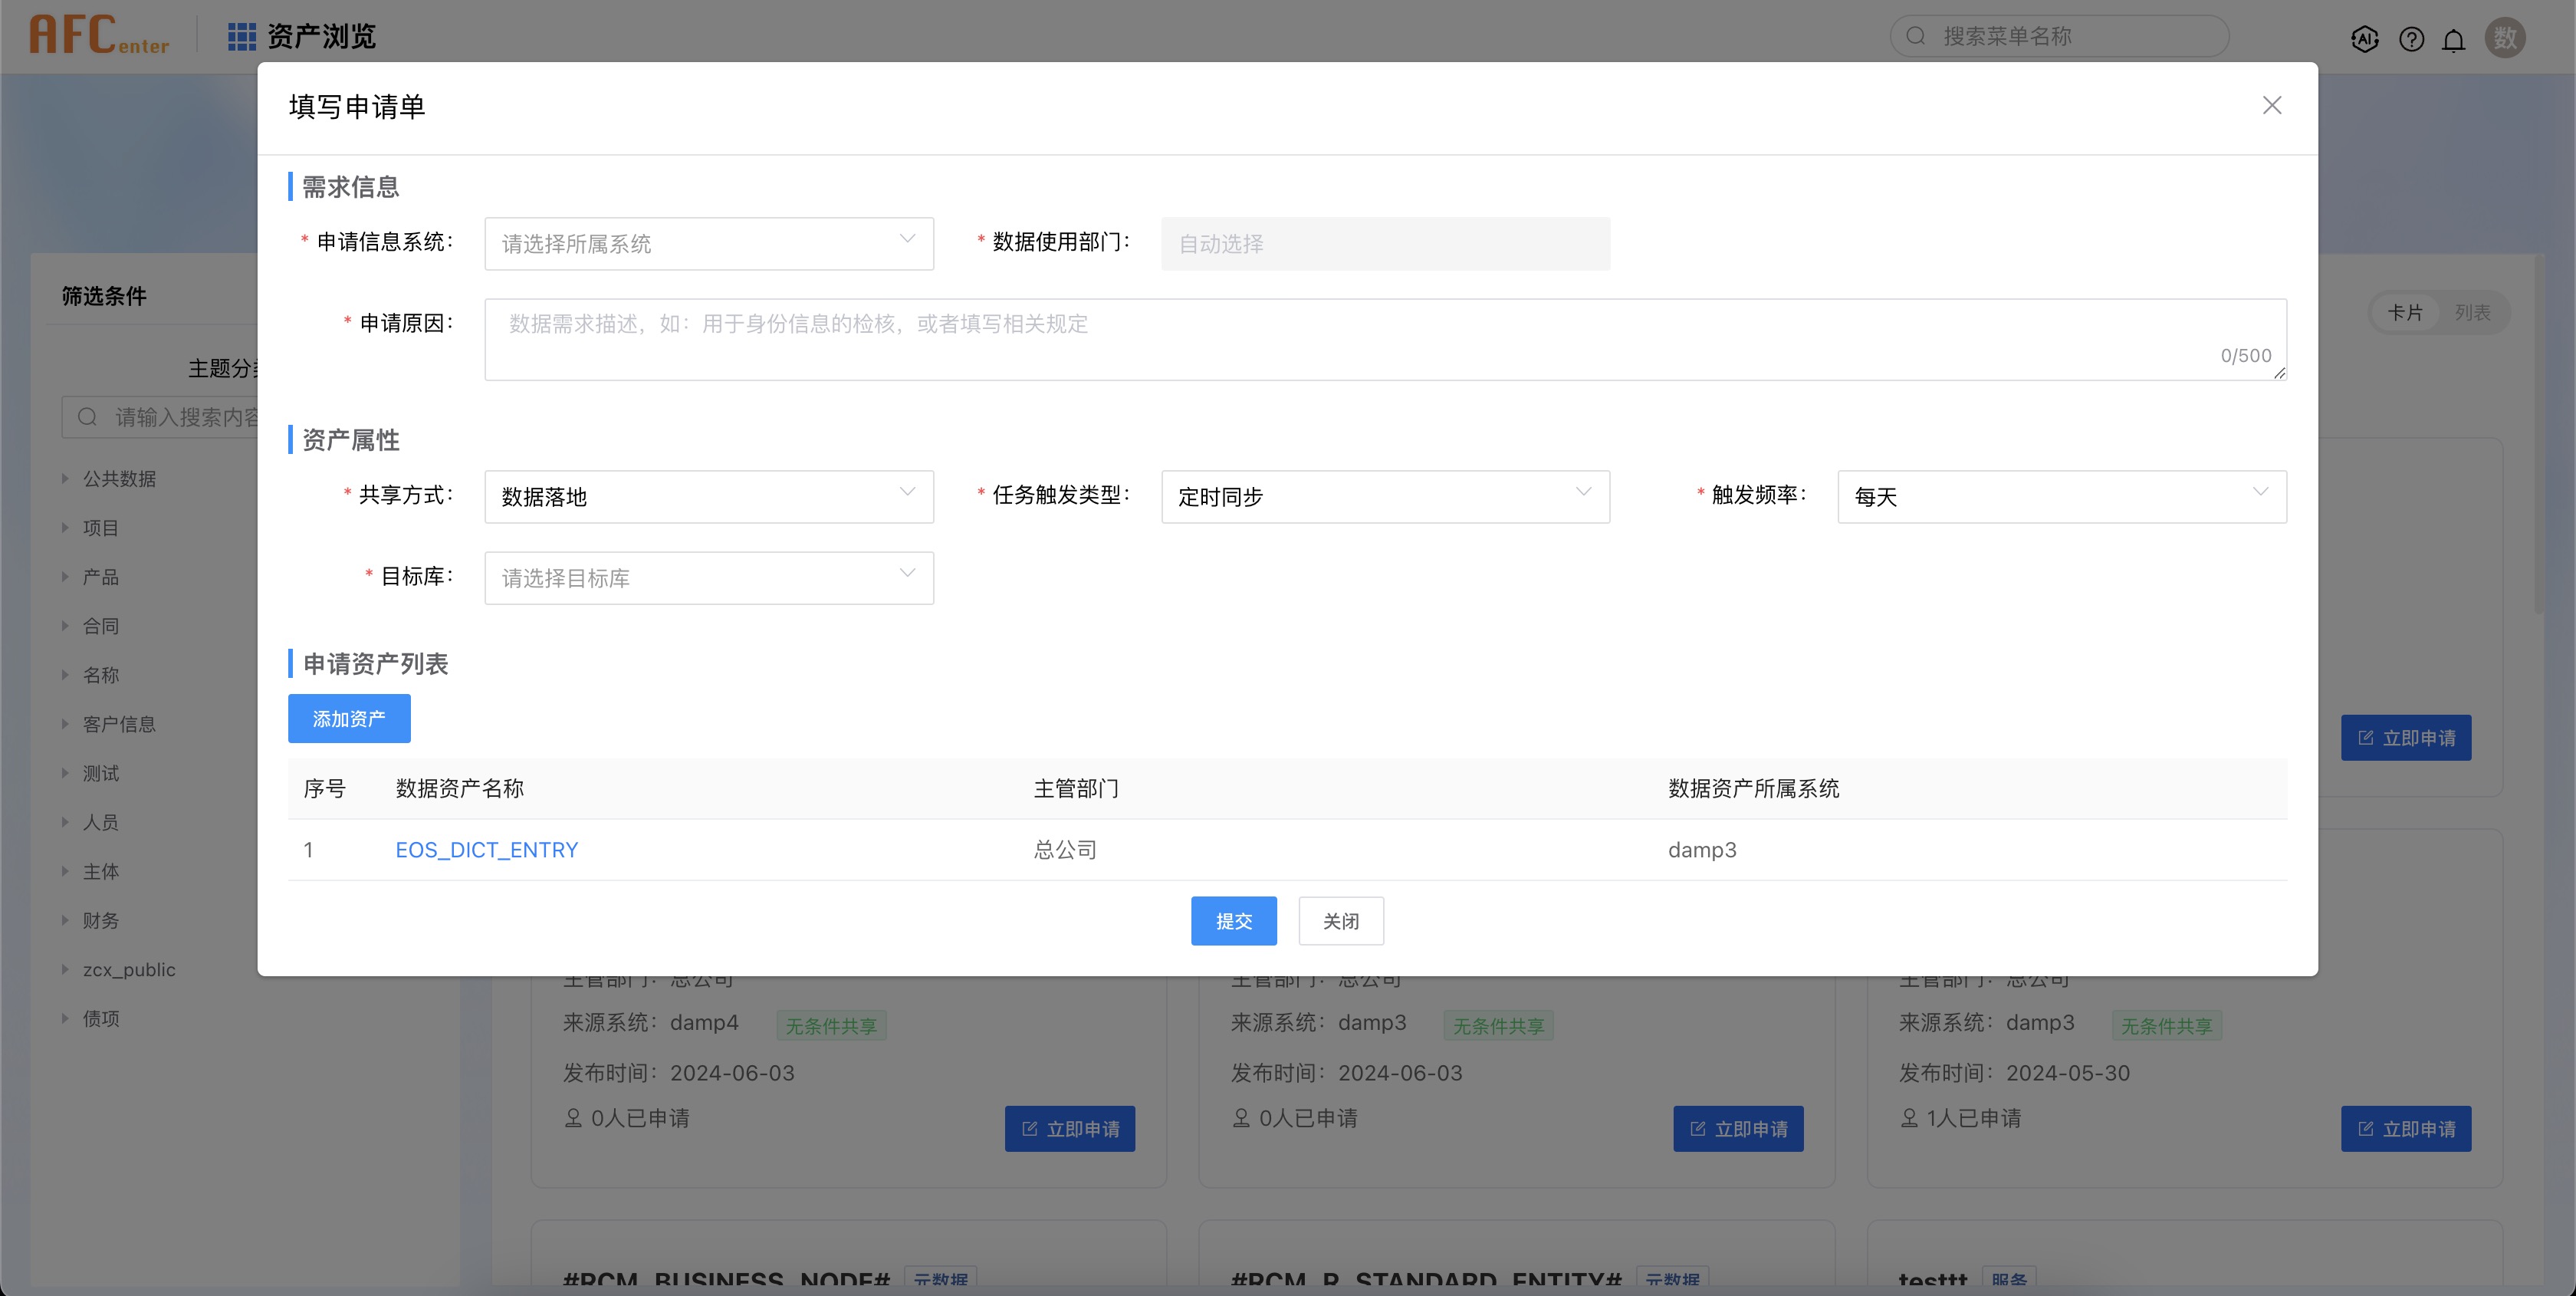
Task: Focus the 搜索菜单名称 search field
Action: (x=2059, y=36)
